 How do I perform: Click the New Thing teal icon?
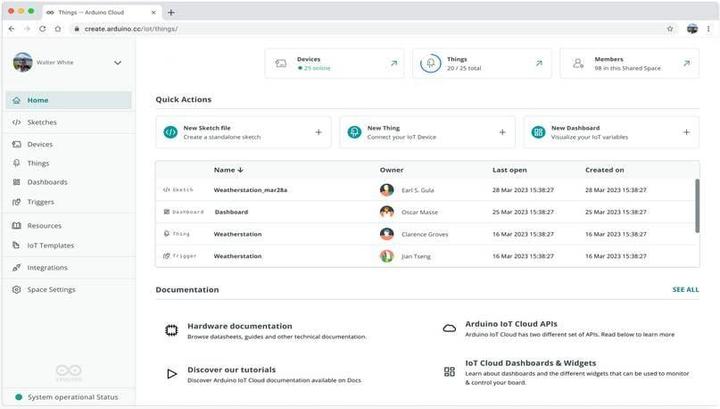click(x=354, y=132)
